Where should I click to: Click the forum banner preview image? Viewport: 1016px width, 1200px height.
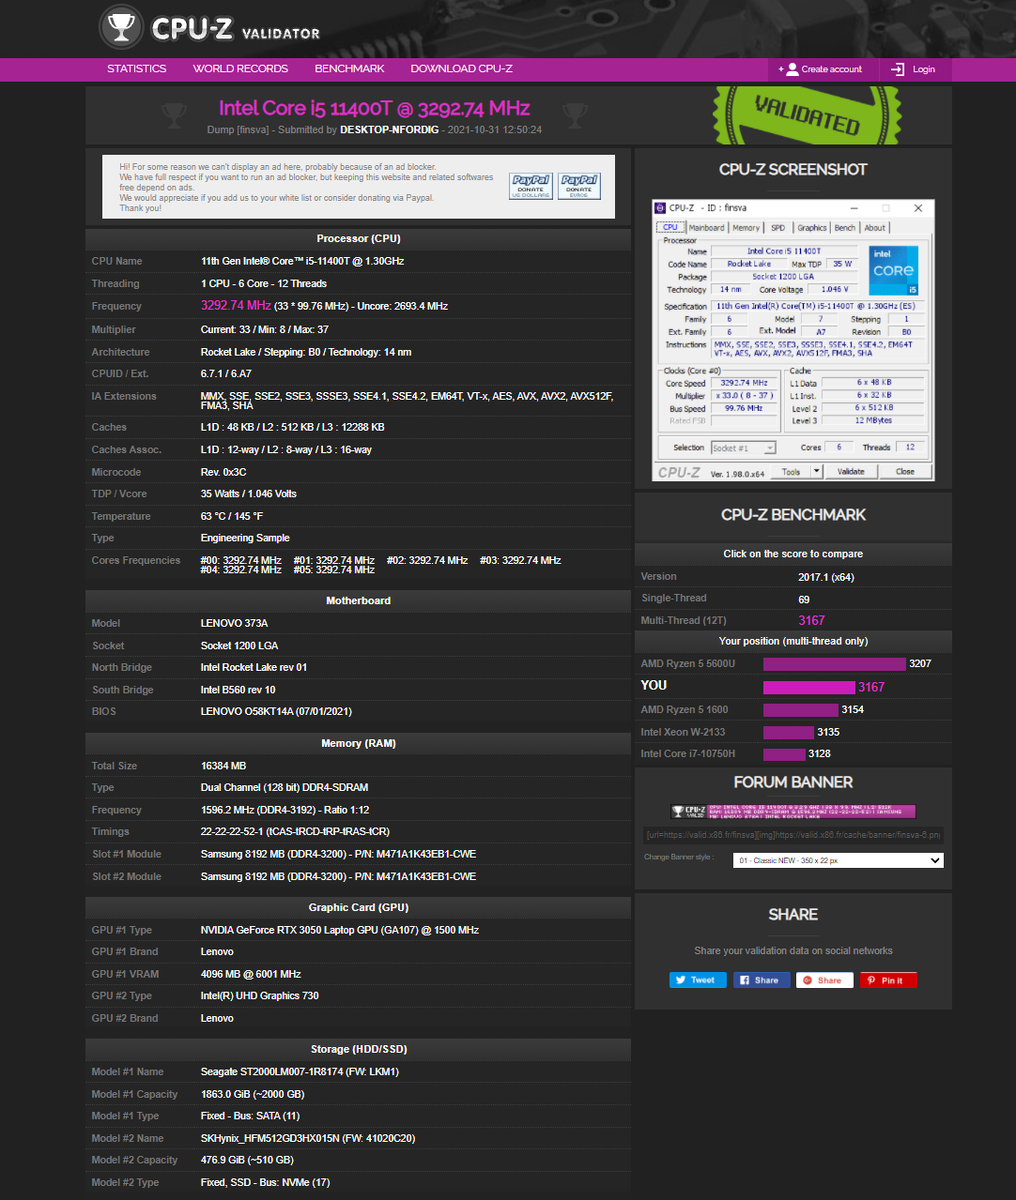(x=793, y=812)
